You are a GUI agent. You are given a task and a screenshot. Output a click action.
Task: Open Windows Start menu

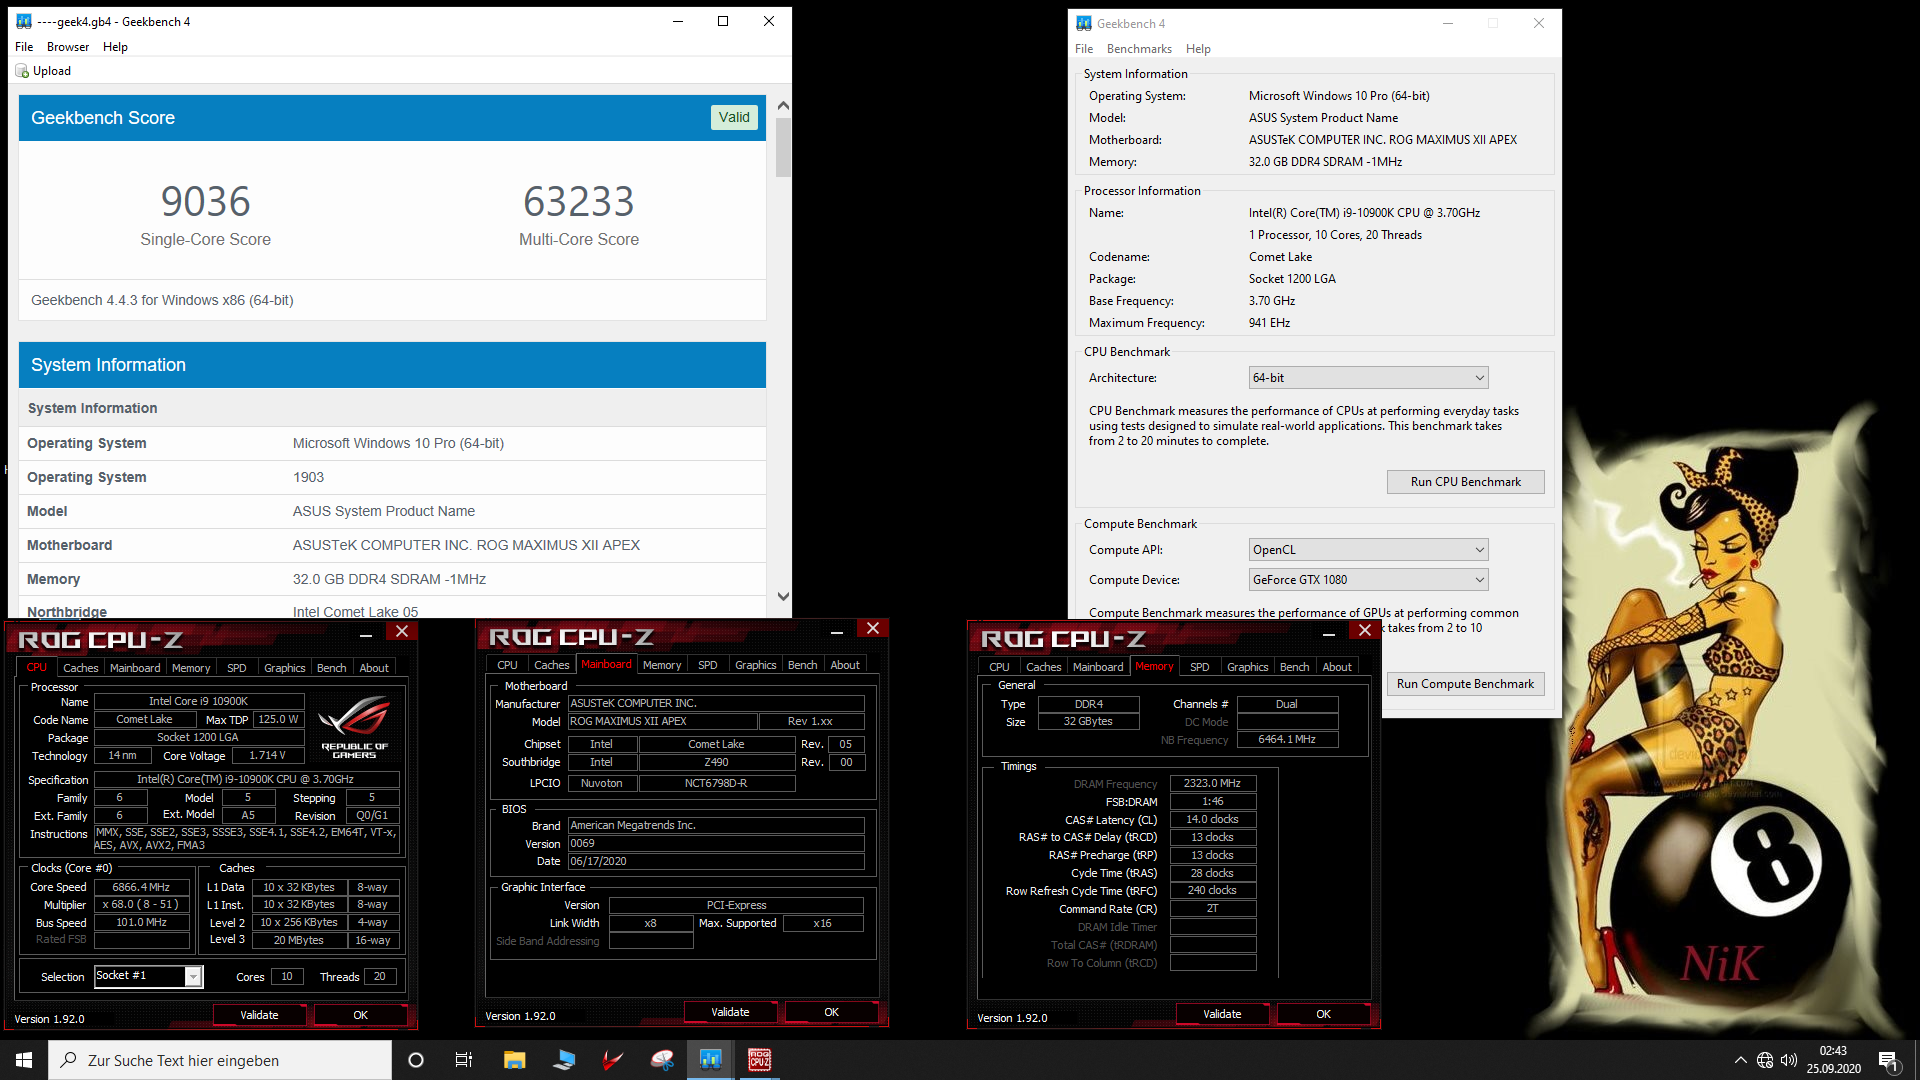click(x=24, y=1060)
